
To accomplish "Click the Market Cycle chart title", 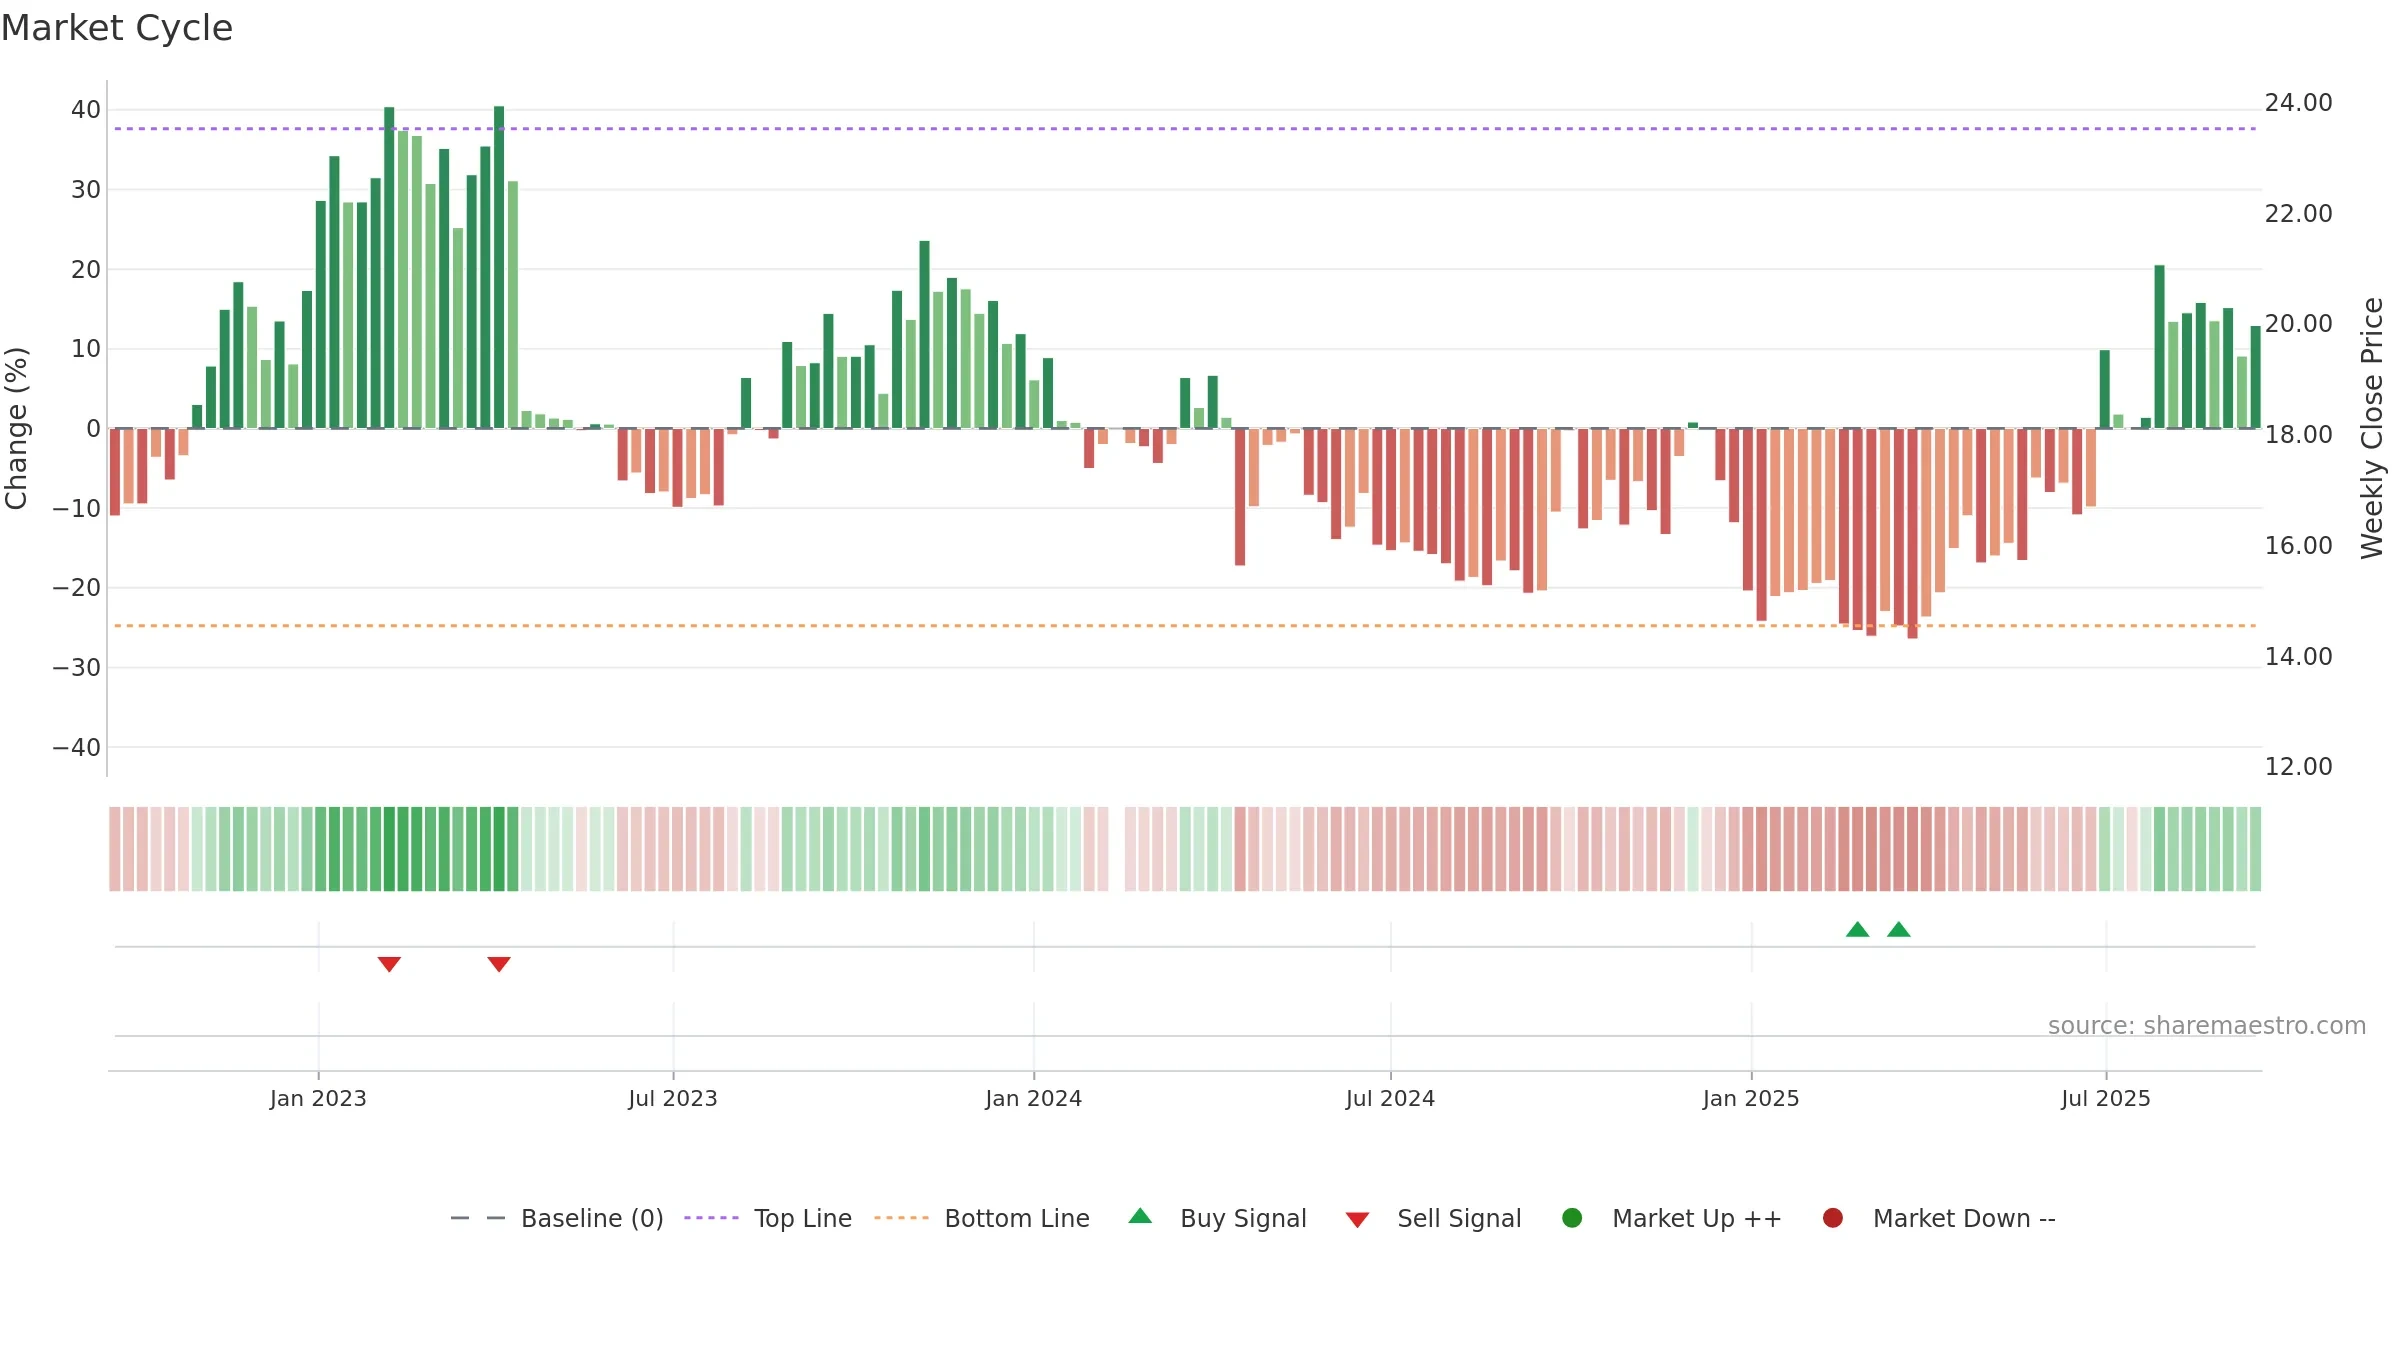I will click(x=117, y=28).
